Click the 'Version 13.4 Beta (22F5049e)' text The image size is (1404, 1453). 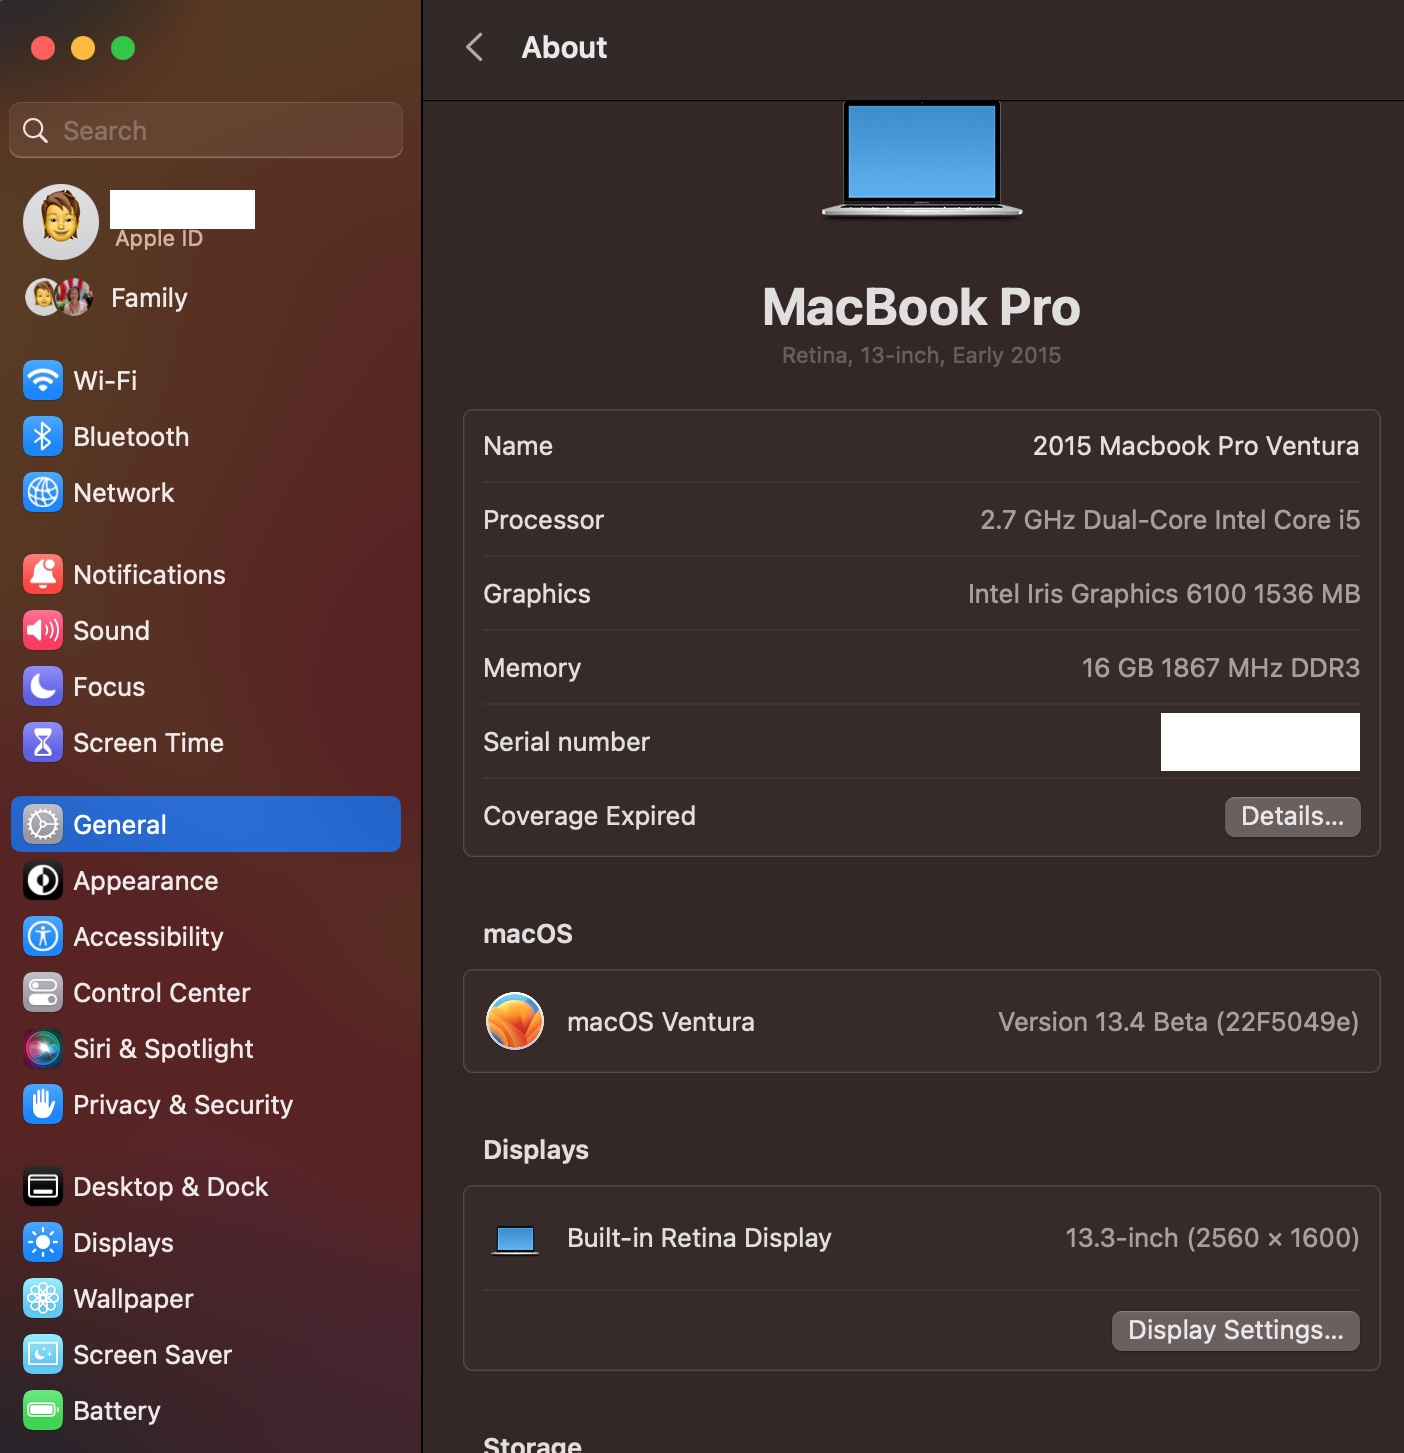1178,1022
